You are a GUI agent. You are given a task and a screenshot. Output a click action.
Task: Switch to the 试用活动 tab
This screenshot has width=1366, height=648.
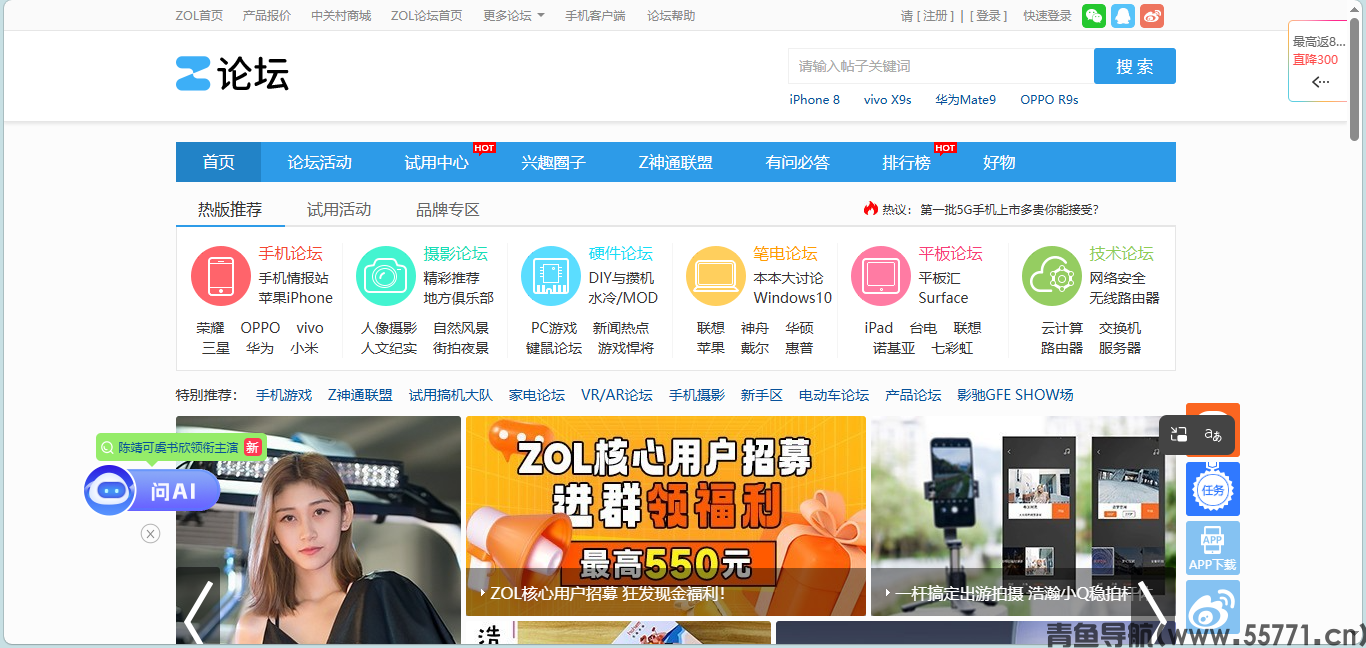(339, 209)
